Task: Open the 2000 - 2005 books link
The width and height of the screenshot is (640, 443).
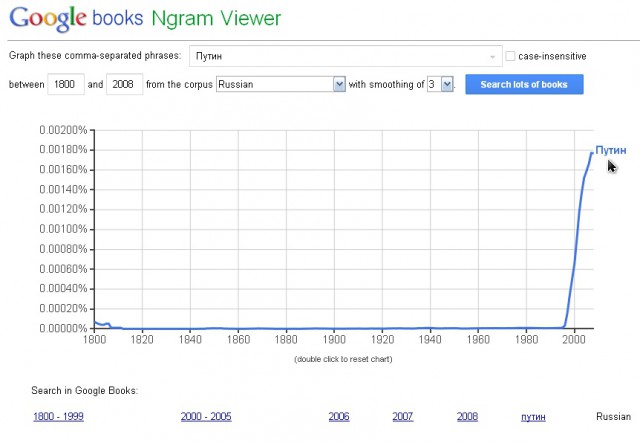Action: pos(206,416)
